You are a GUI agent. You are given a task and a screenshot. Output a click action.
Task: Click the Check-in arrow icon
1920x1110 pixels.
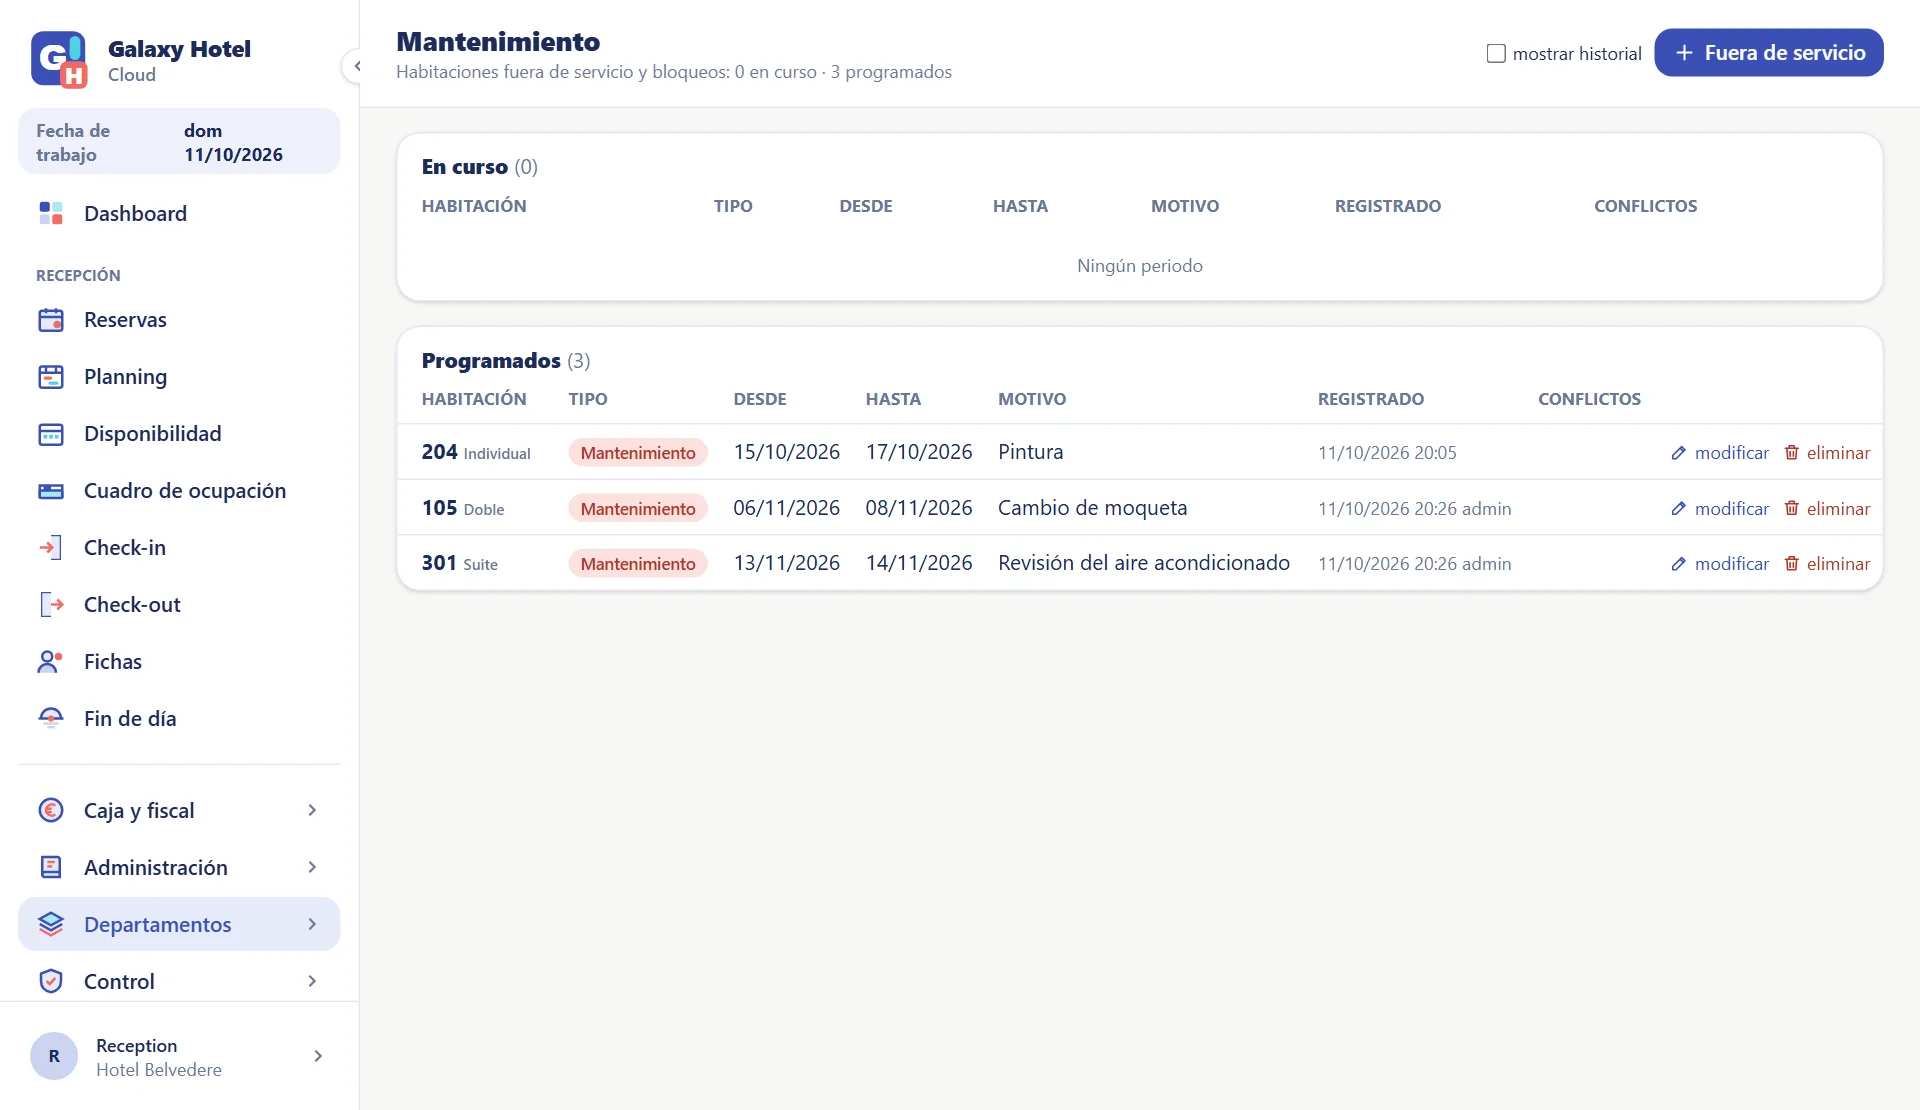click(51, 548)
